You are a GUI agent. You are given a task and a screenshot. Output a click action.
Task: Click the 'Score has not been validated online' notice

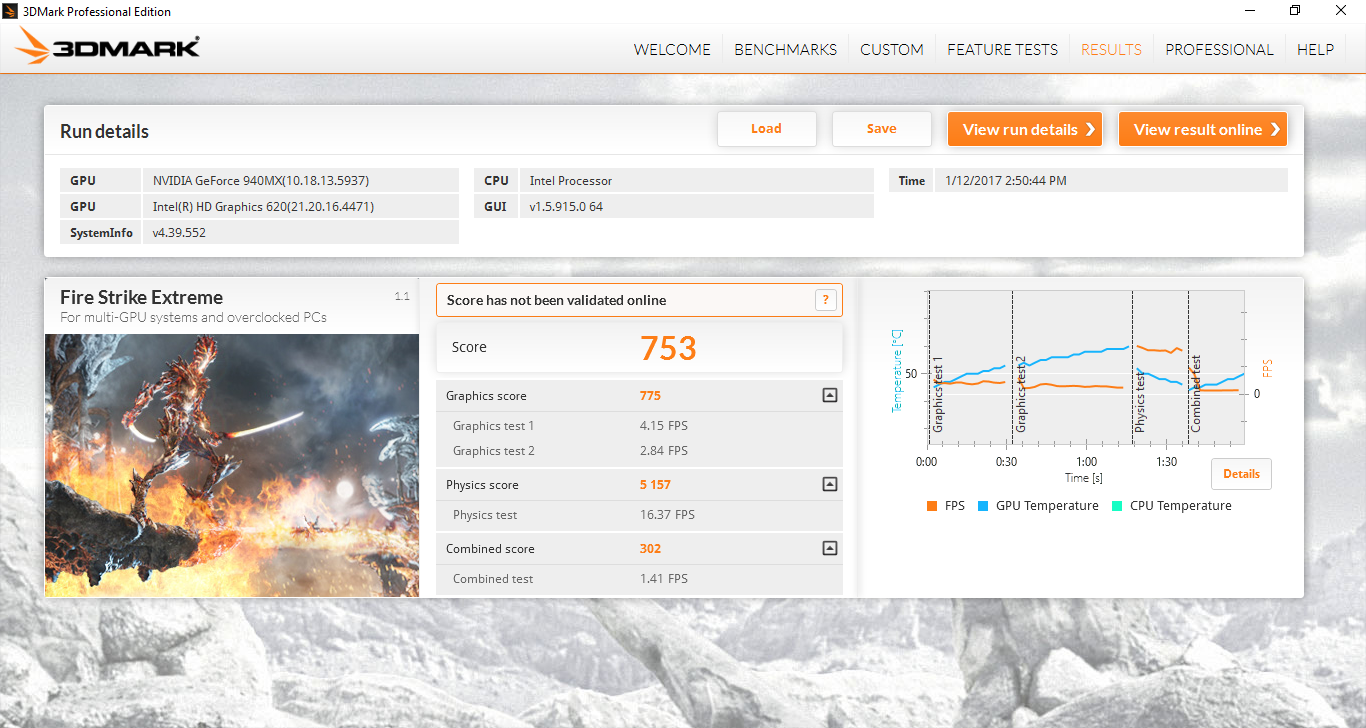click(639, 300)
